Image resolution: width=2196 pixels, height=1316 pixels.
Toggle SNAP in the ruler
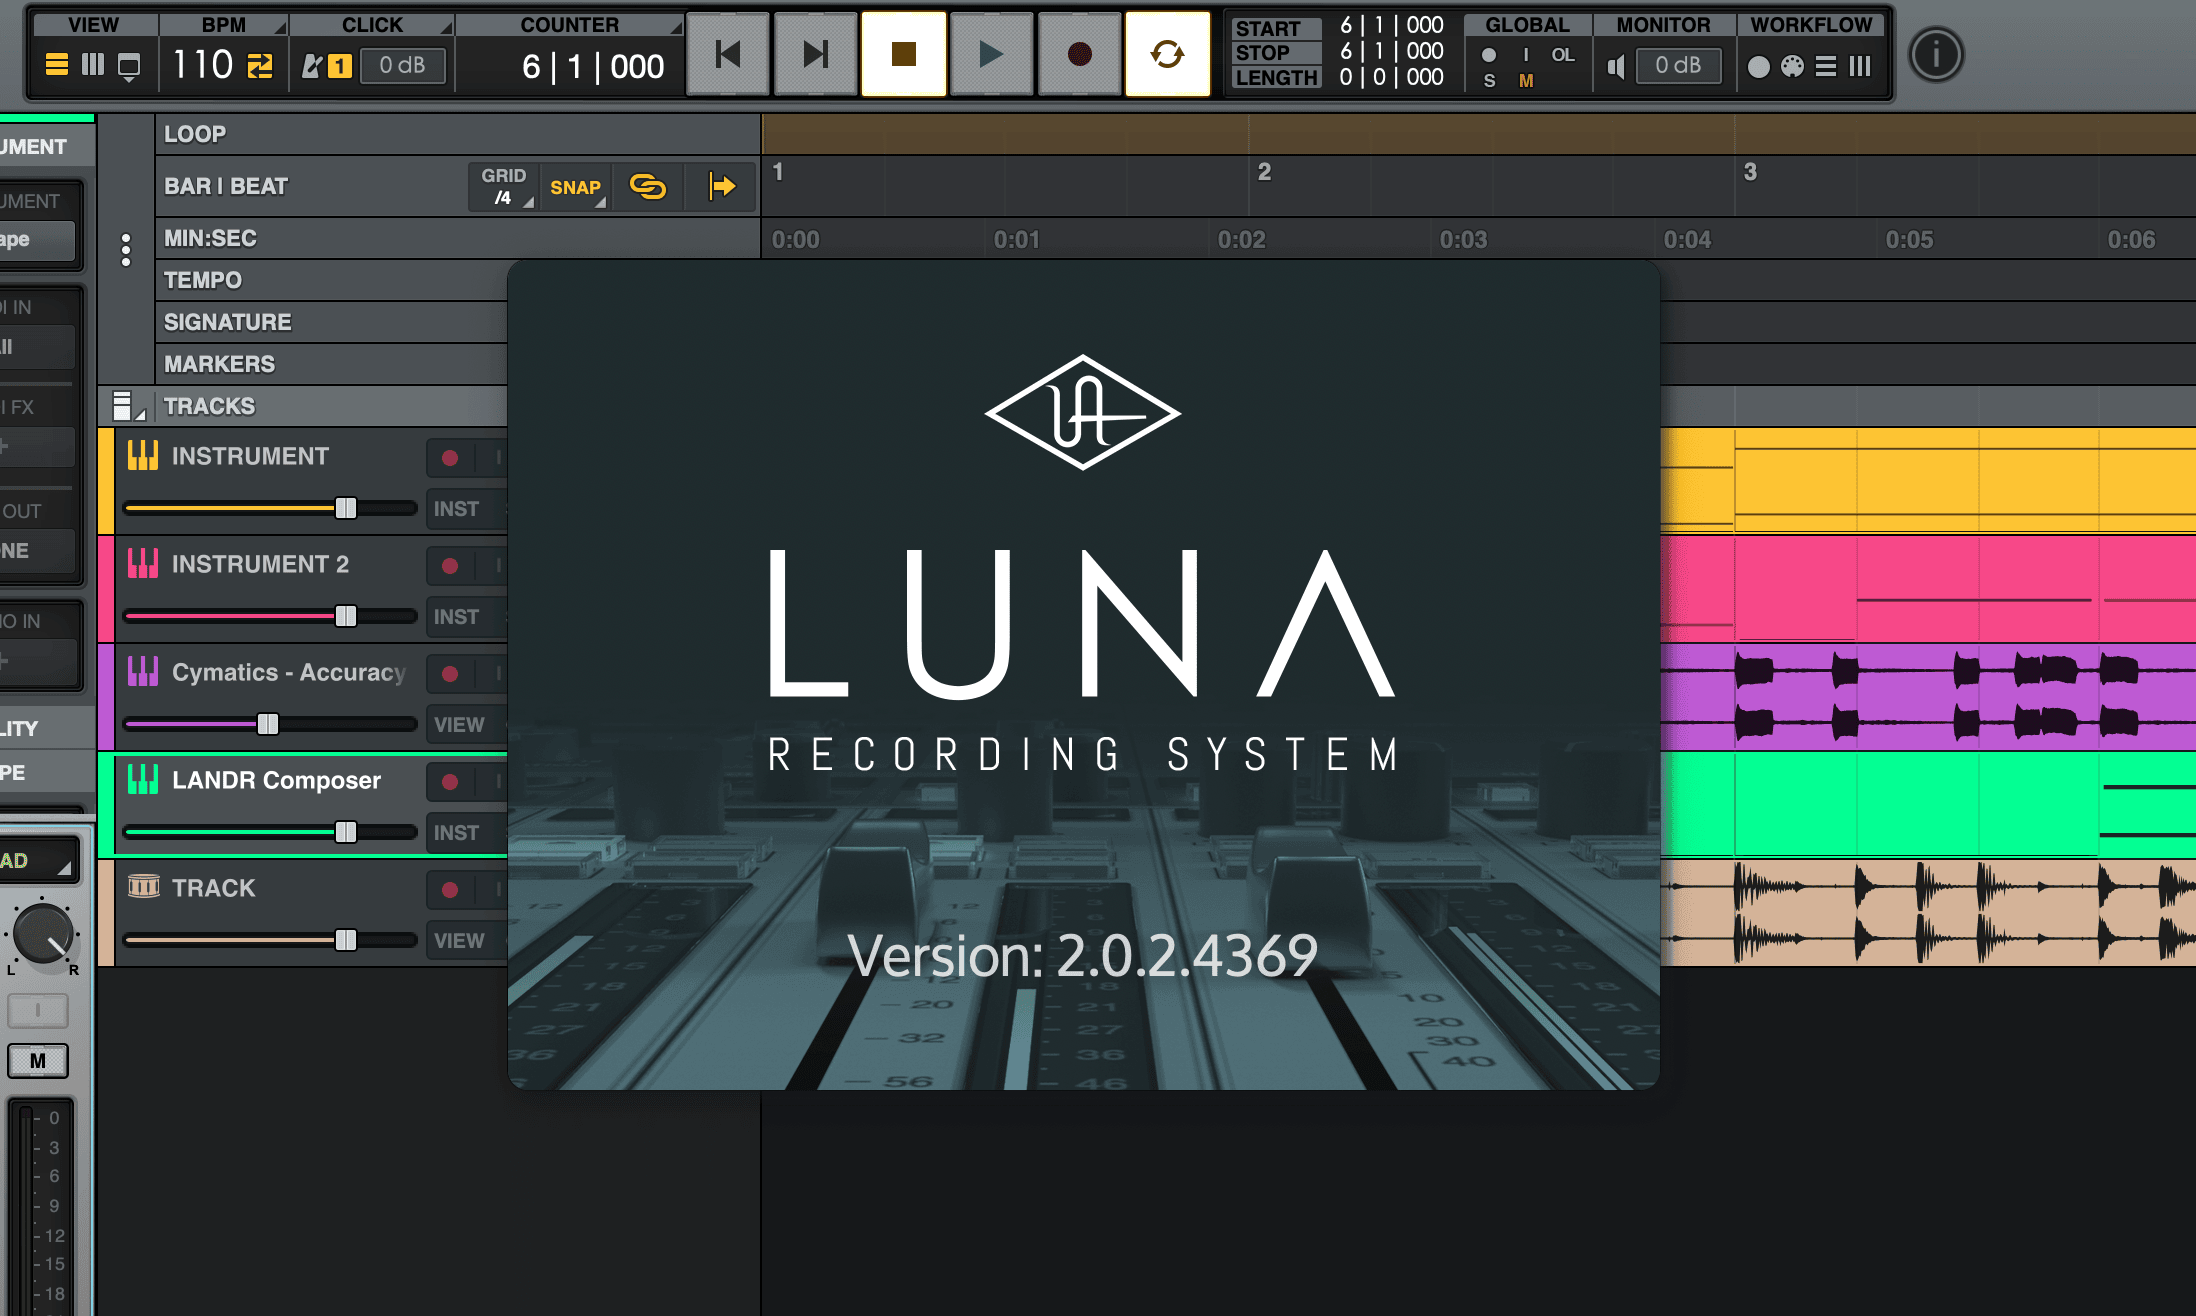tap(576, 187)
